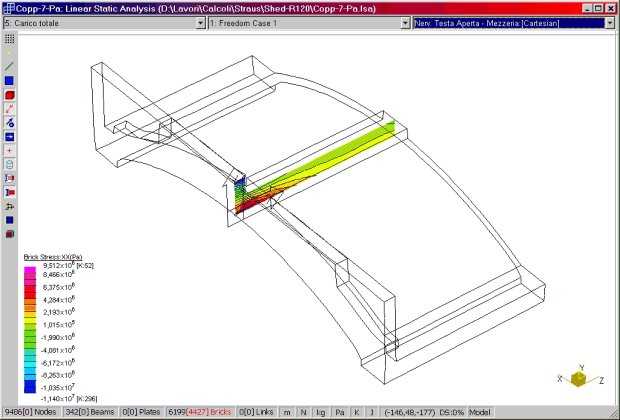Toggle the Nodes counter in status bar
The height and width of the screenshot is (420, 620).
click(x=30, y=412)
